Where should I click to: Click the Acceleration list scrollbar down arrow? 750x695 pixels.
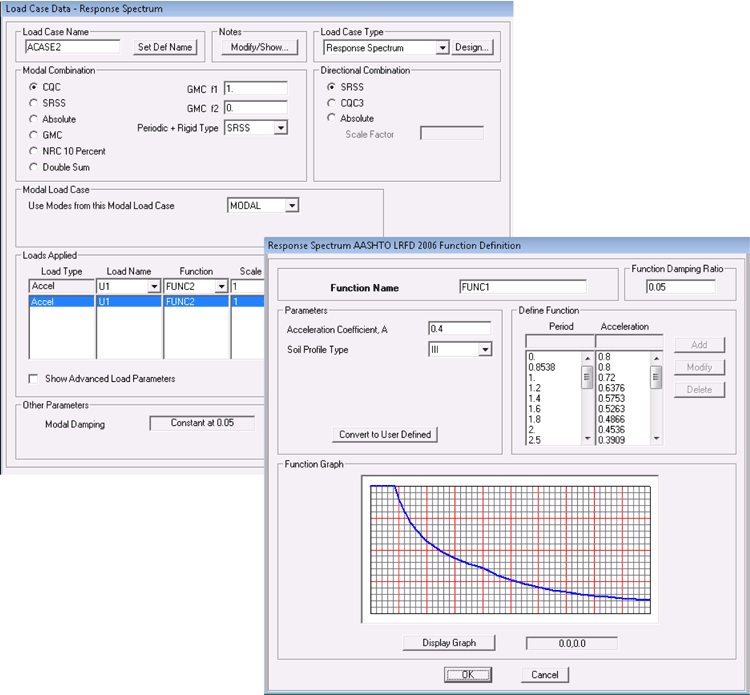click(656, 438)
